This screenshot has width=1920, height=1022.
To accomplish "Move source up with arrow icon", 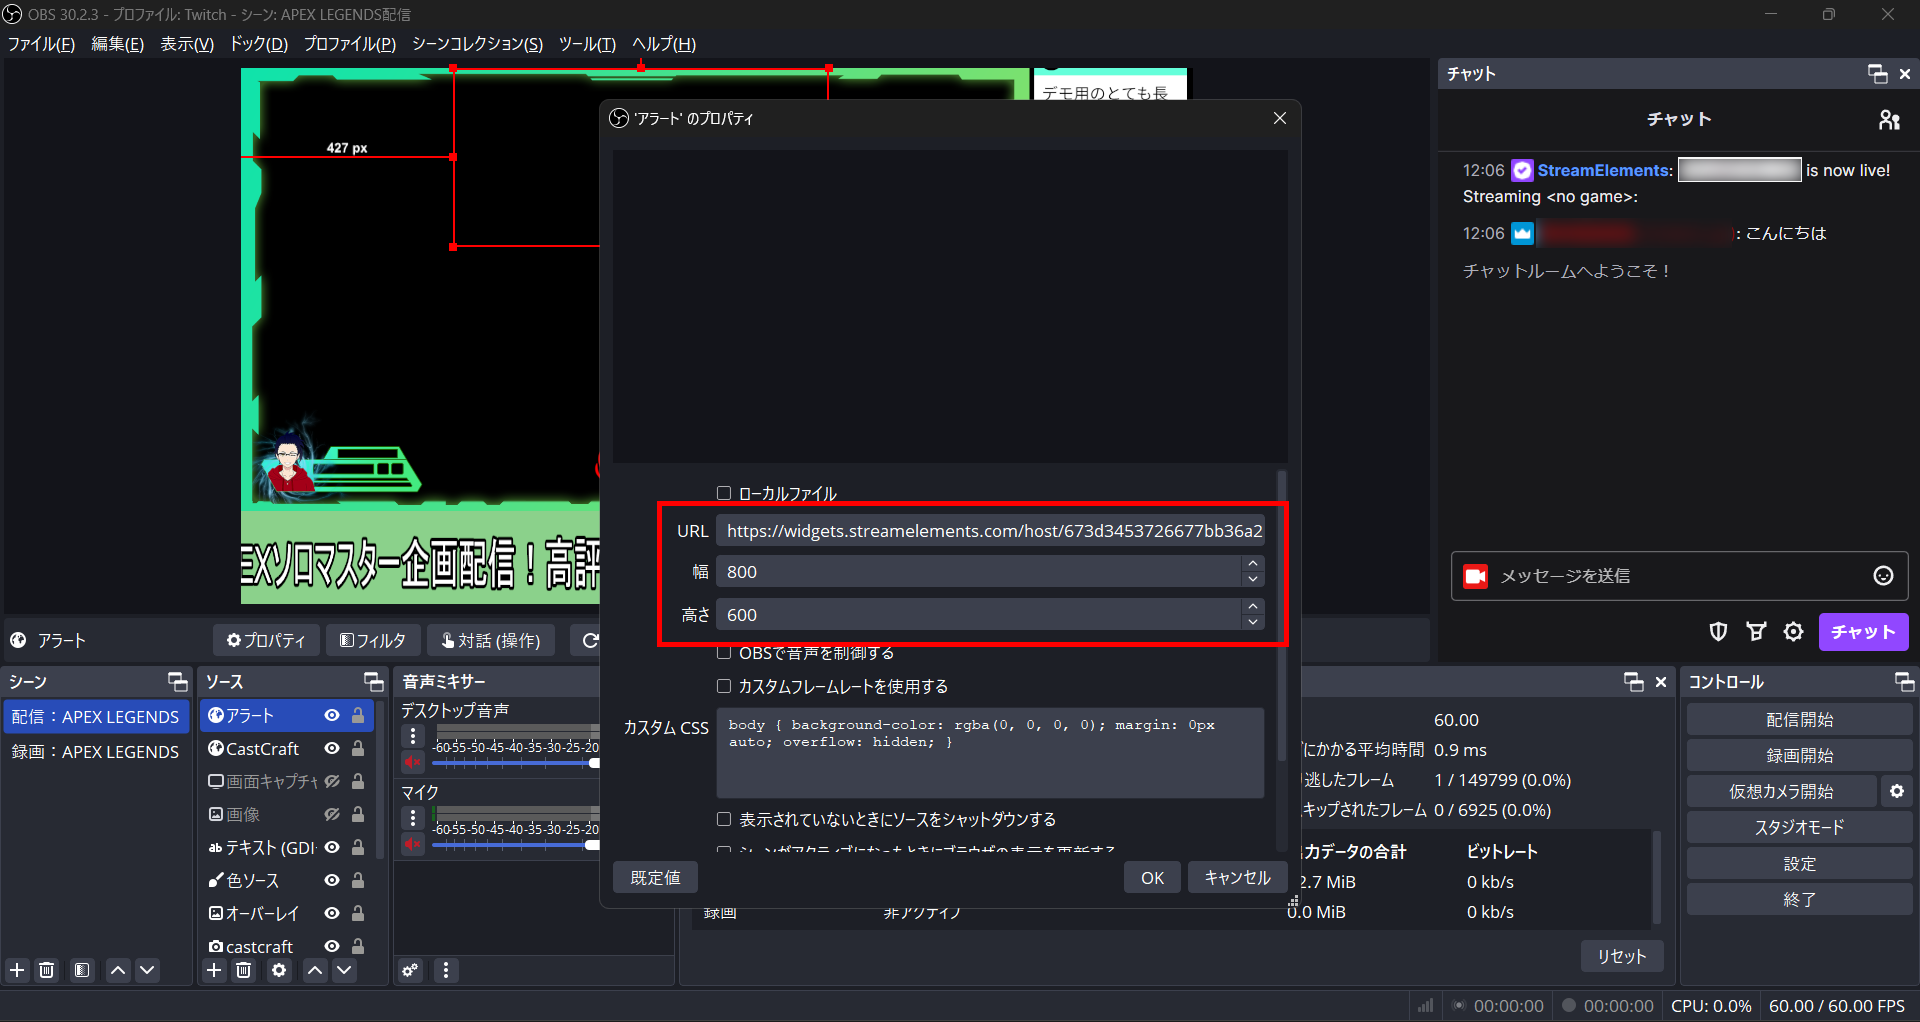I will [315, 970].
